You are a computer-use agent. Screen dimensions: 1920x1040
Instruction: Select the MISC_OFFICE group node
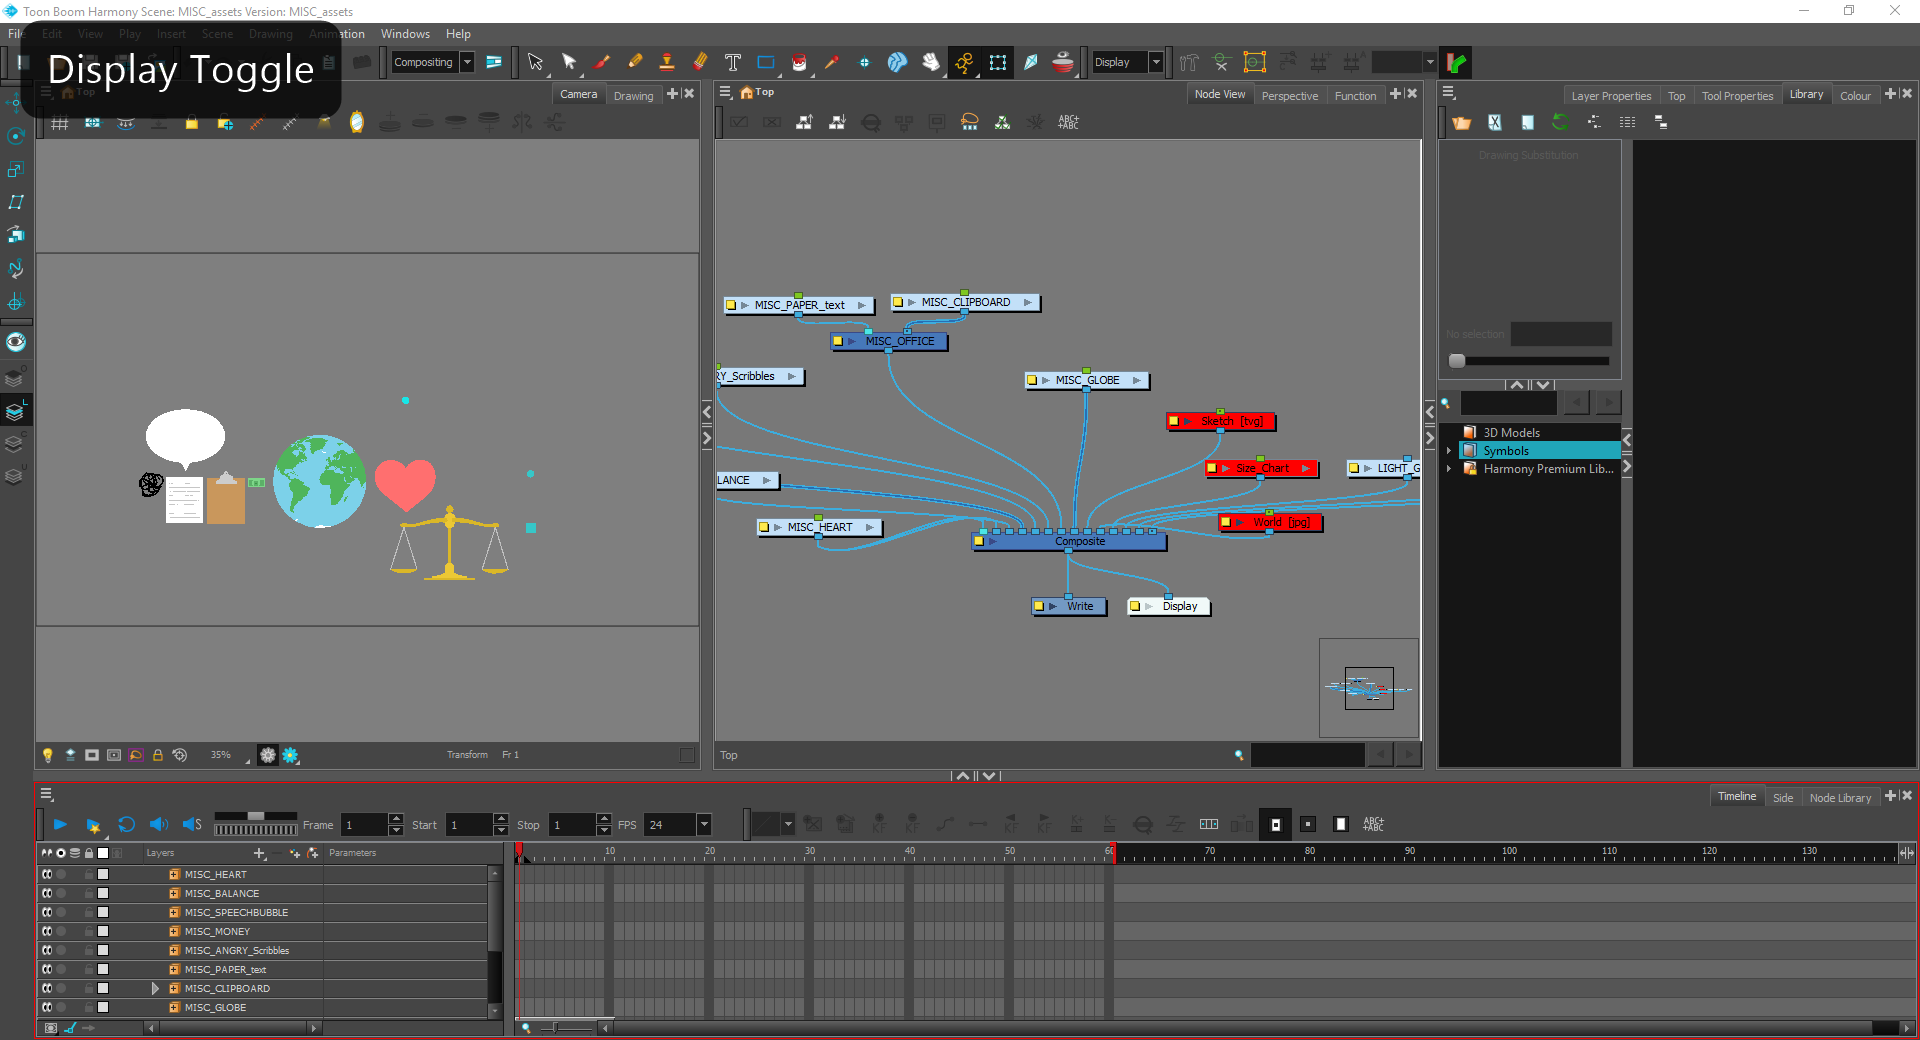coord(890,341)
